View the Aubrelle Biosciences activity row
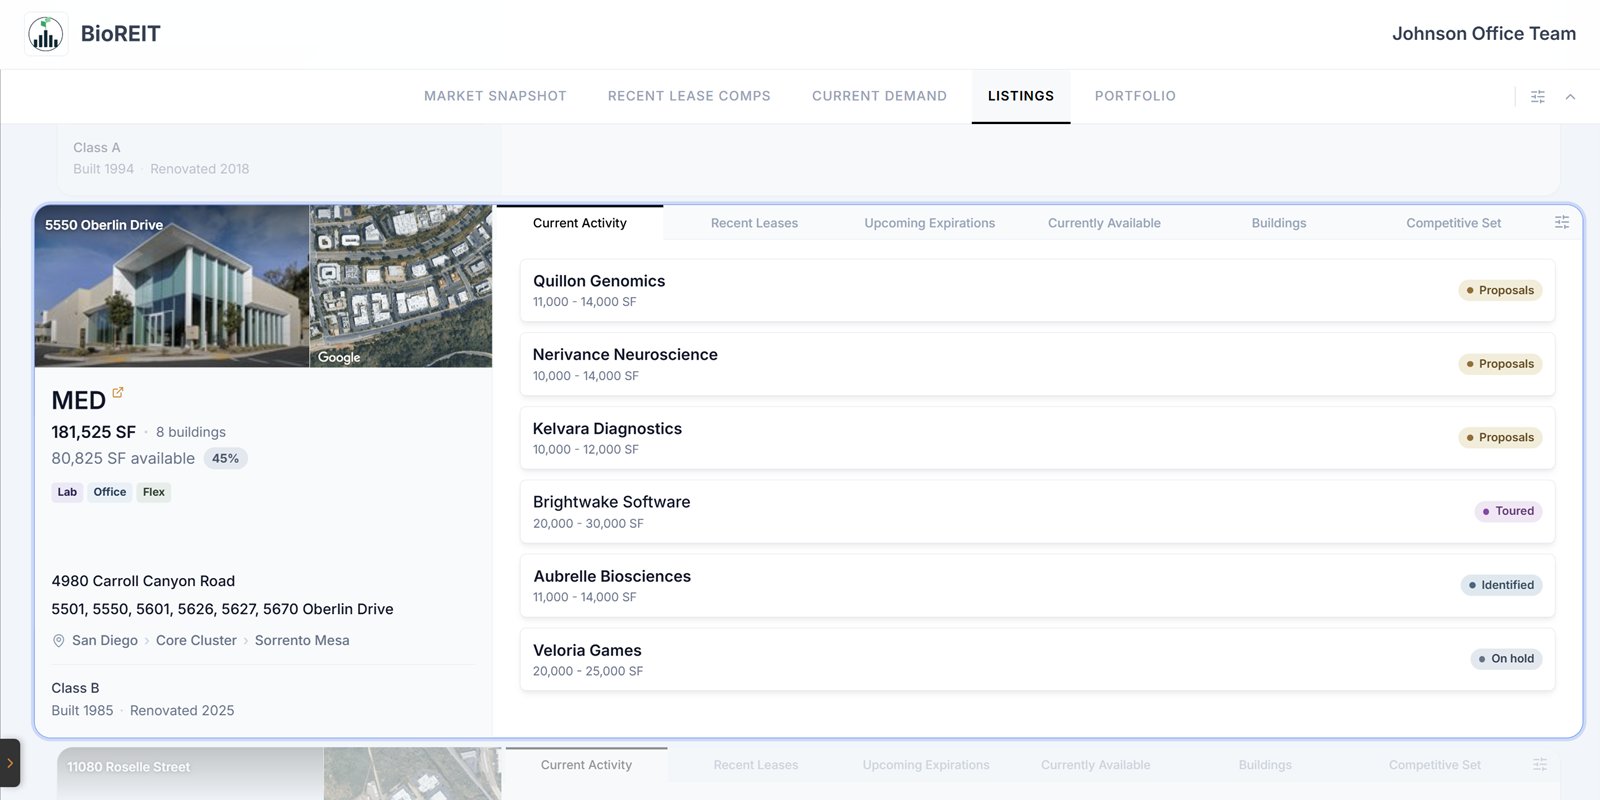The width and height of the screenshot is (1600, 800). point(1037,586)
